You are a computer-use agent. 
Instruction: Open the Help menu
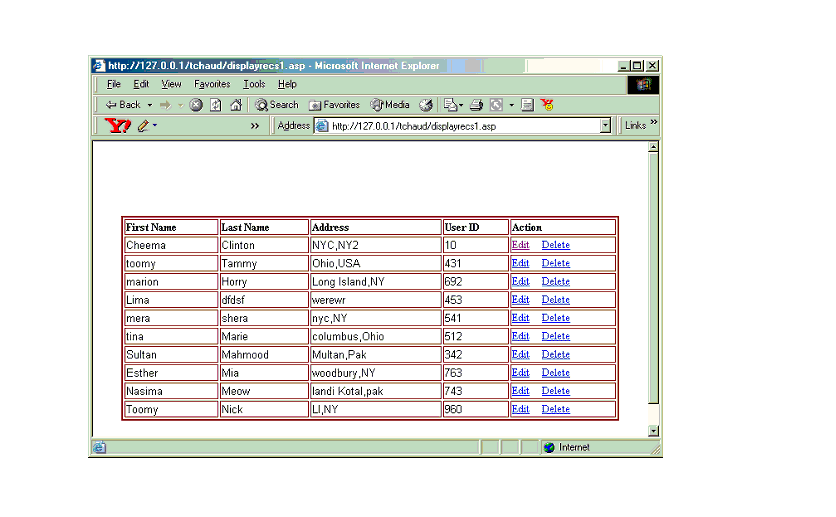[287, 84]
